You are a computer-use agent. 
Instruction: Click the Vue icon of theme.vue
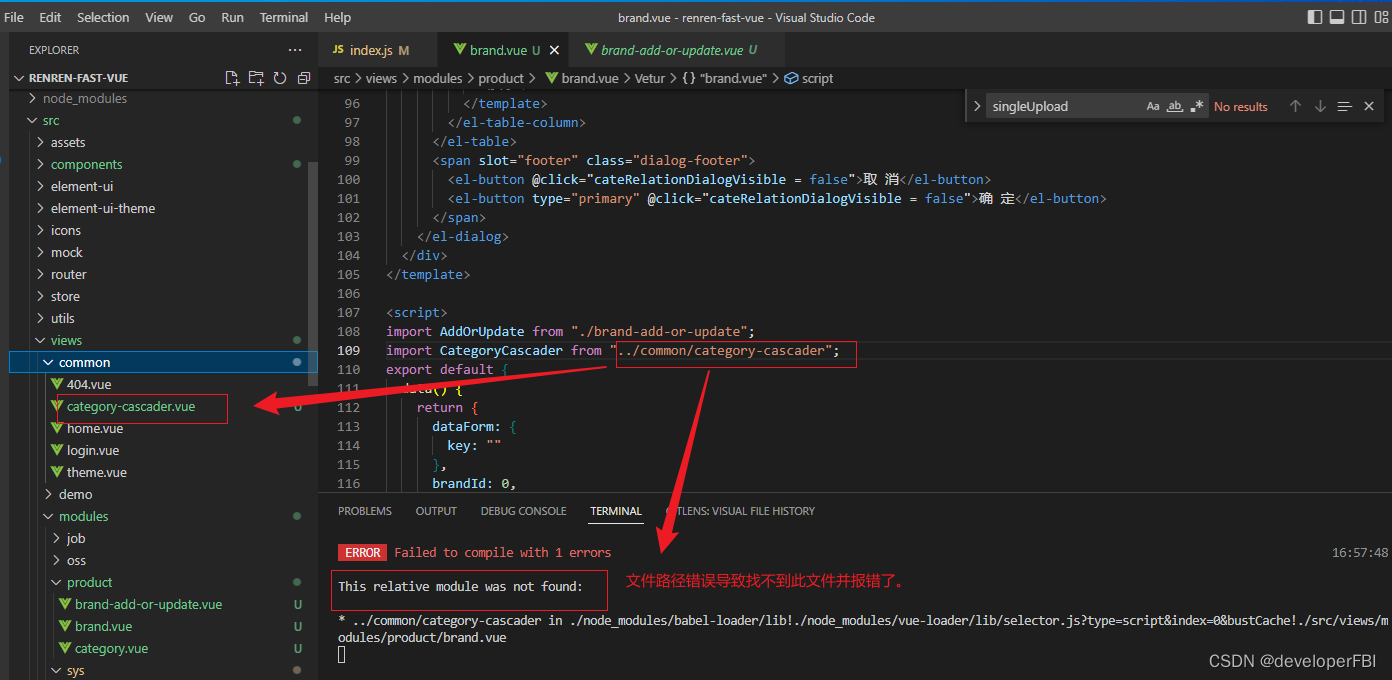click(58, 472)
